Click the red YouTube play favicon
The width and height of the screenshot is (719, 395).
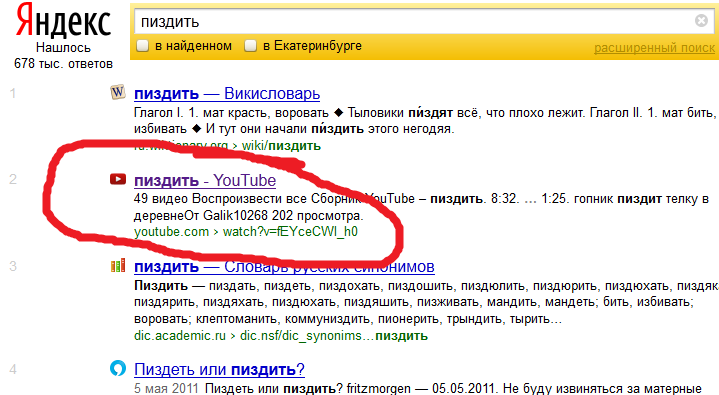118,179
